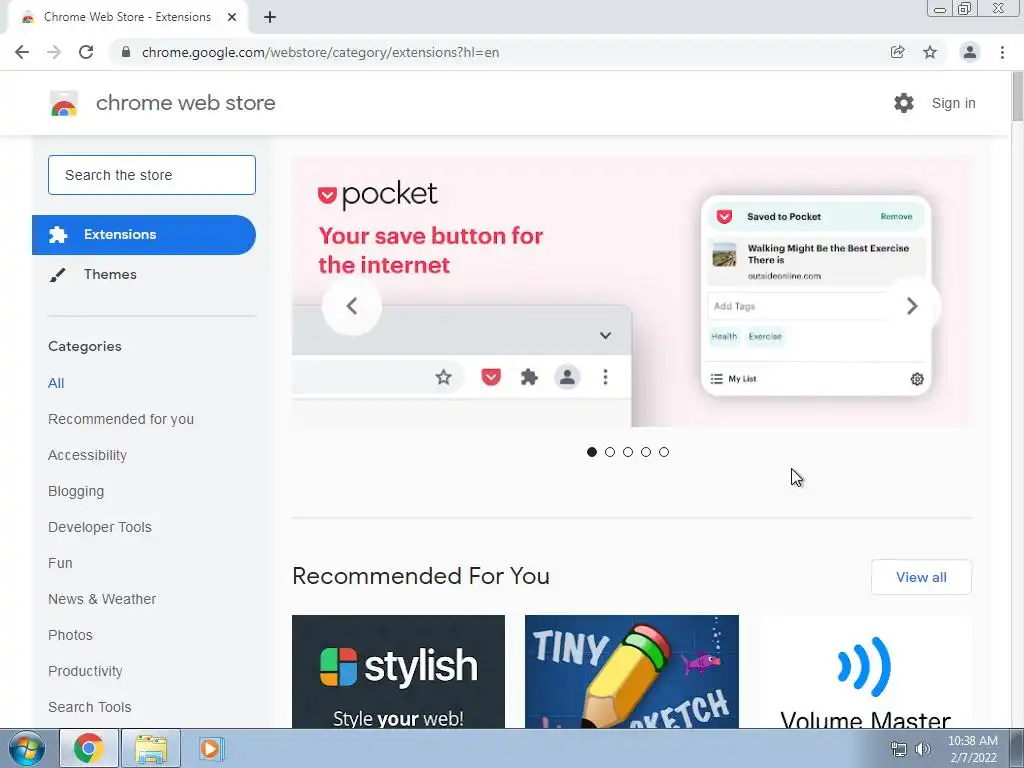Open the Stylish extension card
Image resolution: width=1024 pixels, height=768 pixels.
(398, 671)
